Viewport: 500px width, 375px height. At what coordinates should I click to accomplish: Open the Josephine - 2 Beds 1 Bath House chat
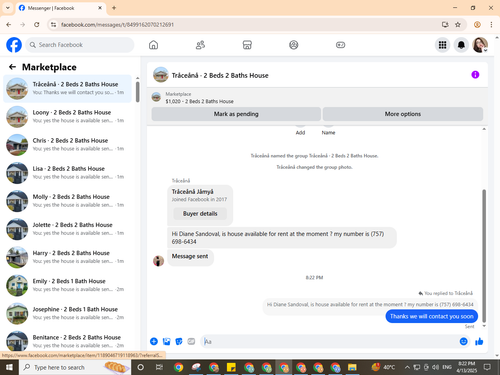click(67, 313)
